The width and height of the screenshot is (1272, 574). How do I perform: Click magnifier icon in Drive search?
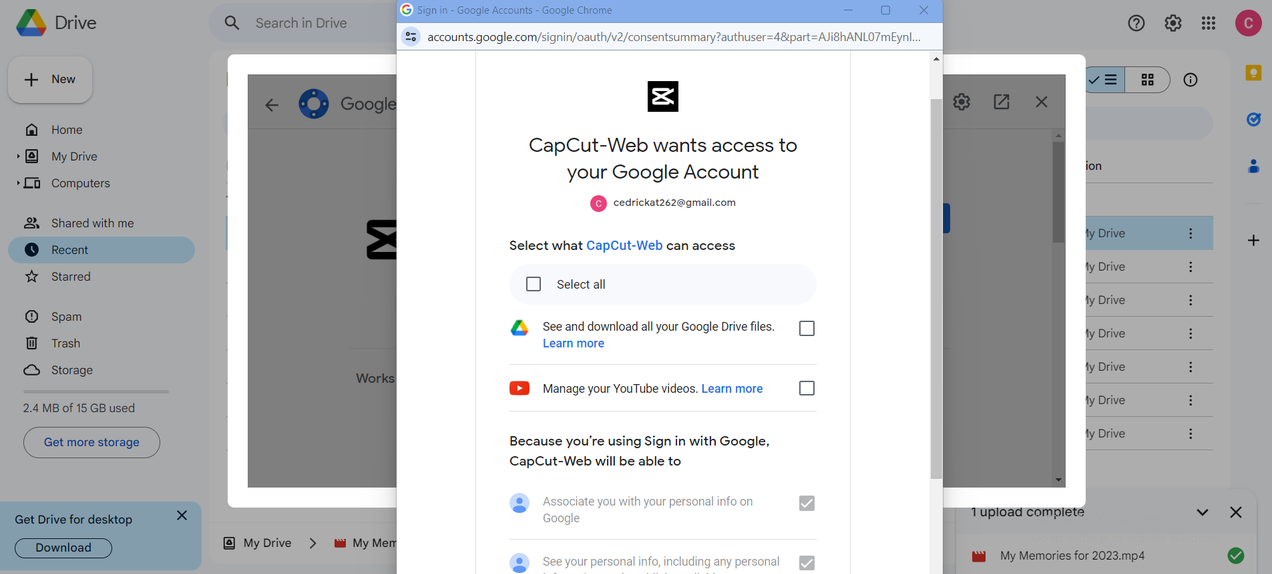232,23
